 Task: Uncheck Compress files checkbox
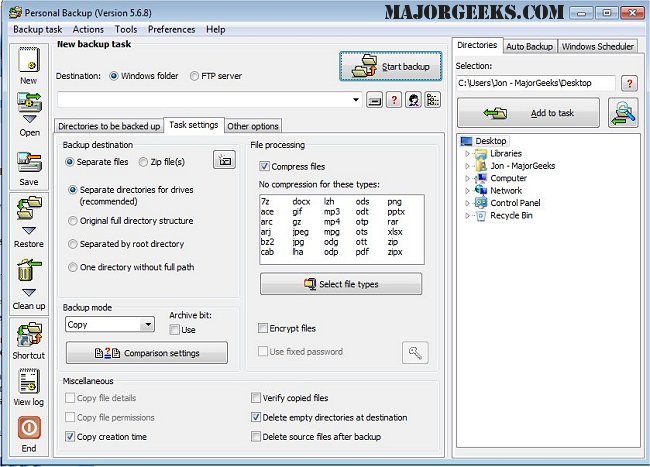pos(264,167)
